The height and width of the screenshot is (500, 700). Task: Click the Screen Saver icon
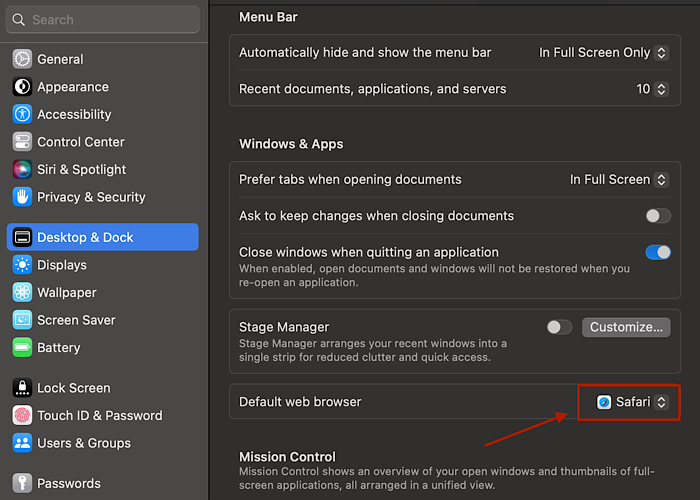(x=22, y=320)
